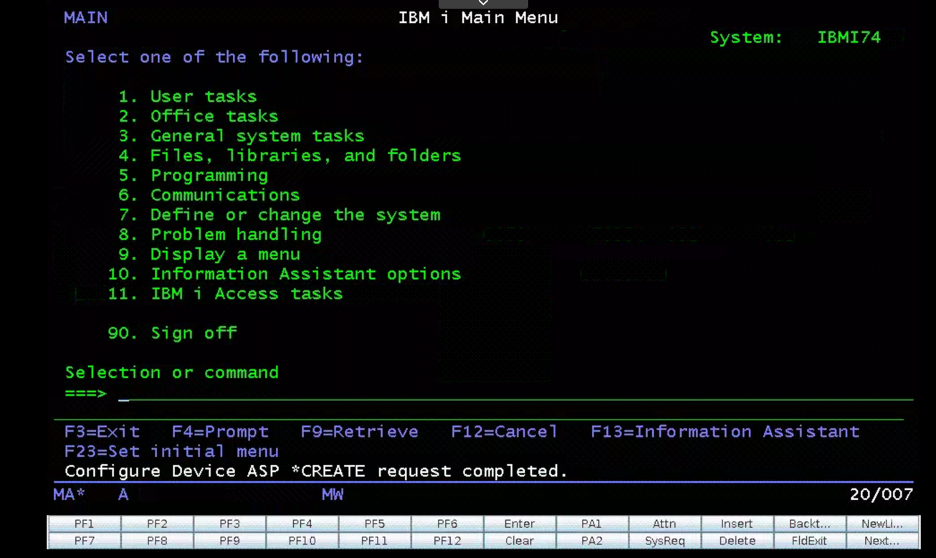Viewport: 936px width, 558px height.
Task: Click the Delete key button
Action: 737,541
